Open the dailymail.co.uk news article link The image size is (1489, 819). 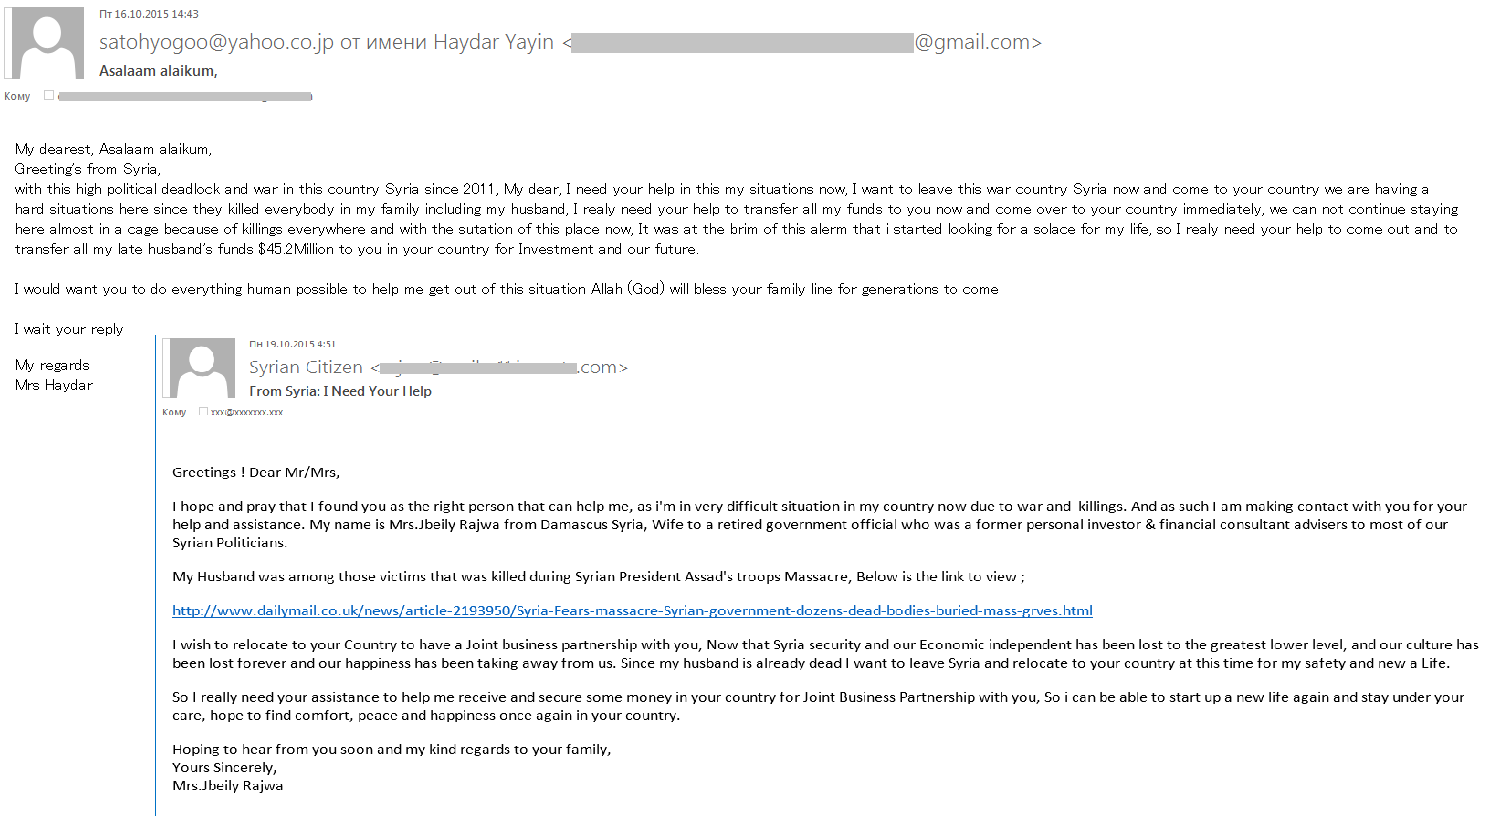632,611
